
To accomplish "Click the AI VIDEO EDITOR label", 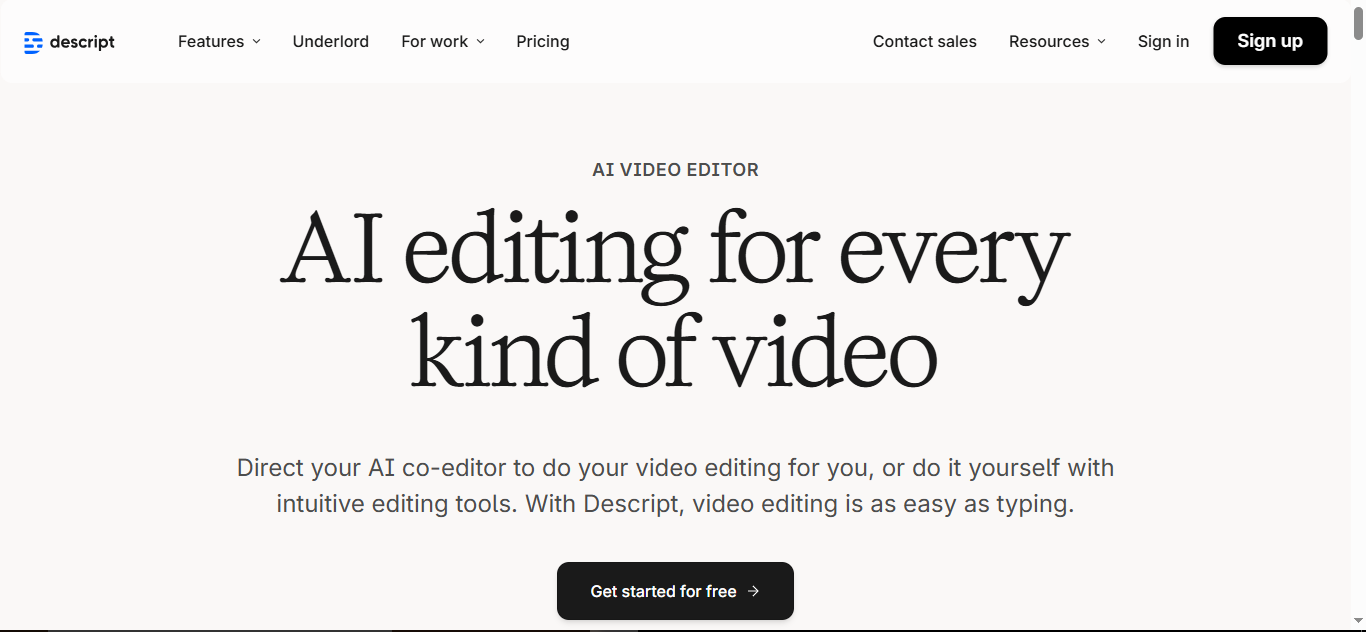I will (x=675, y=170).
